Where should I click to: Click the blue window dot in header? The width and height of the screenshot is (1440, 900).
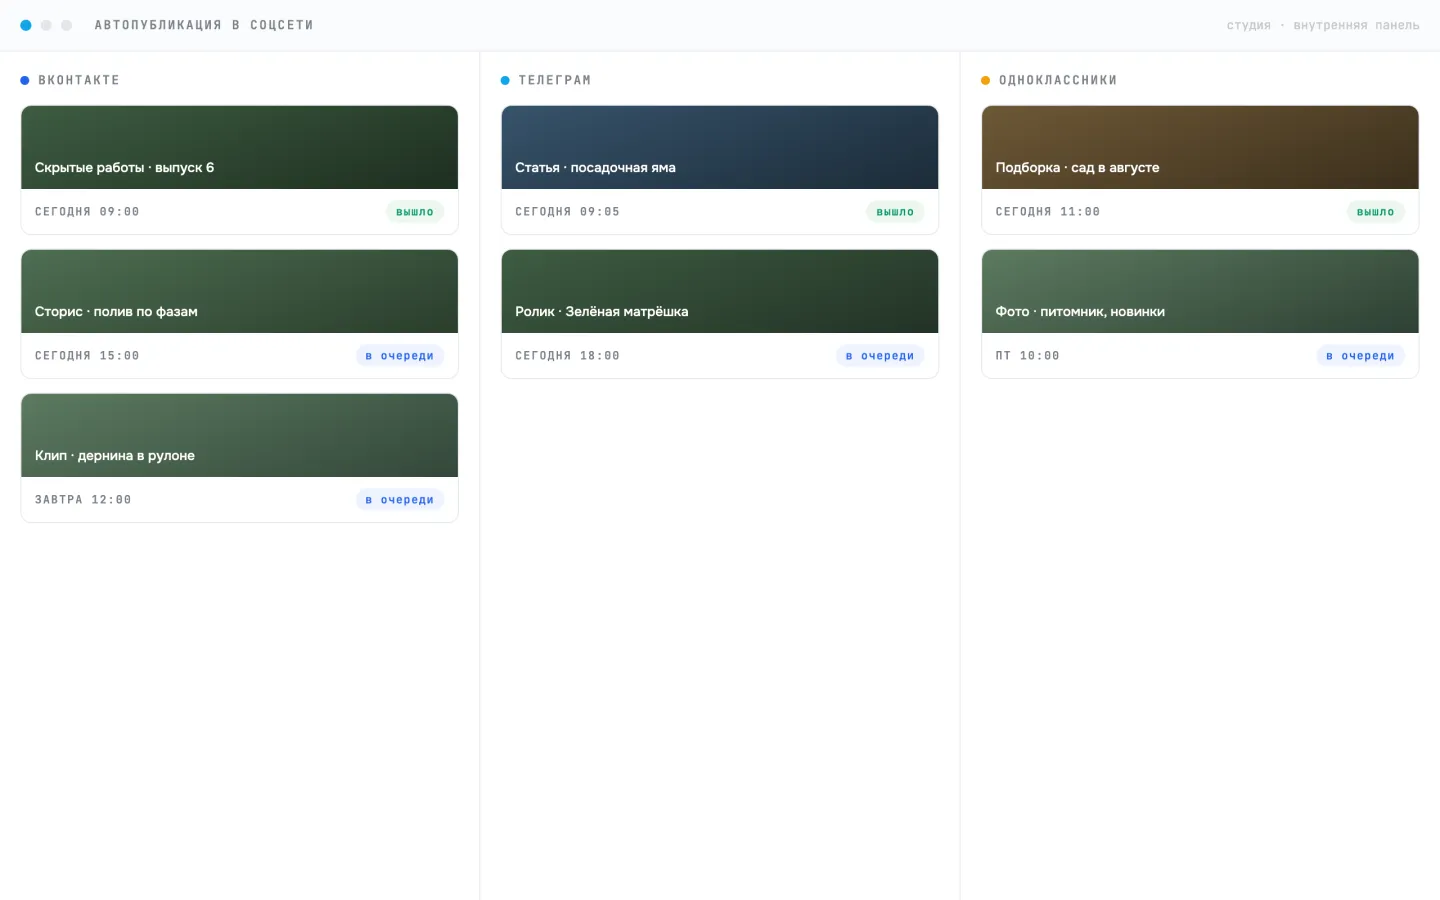26,25
